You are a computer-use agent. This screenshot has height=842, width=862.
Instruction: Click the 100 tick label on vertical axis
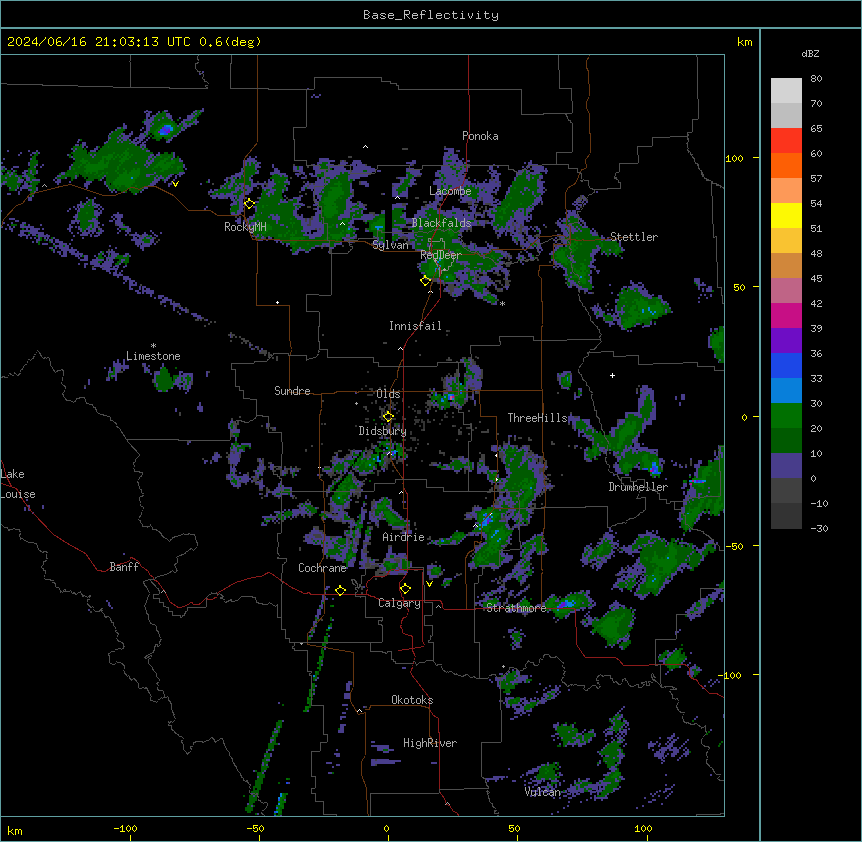[734, 158]
